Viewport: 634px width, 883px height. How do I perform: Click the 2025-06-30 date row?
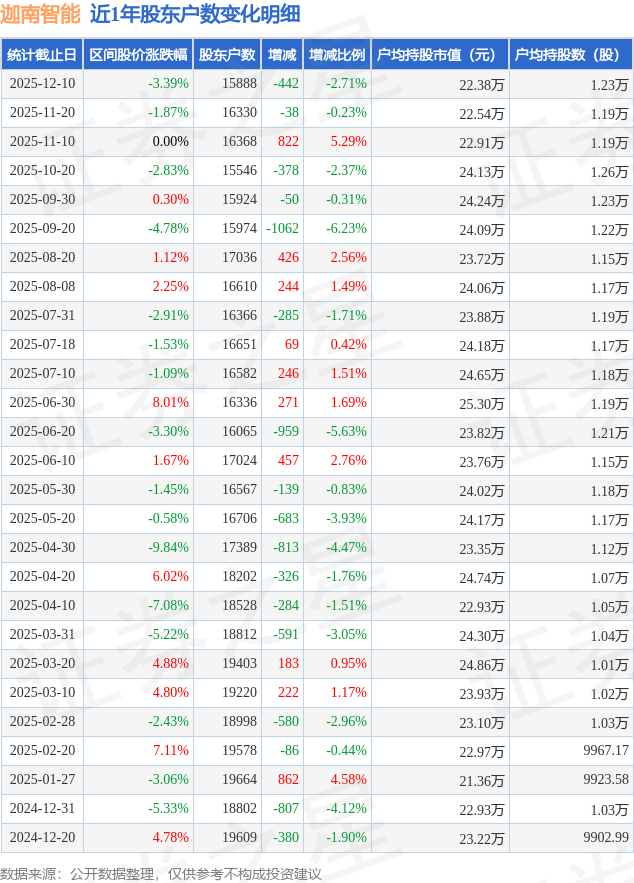click(42, 403)
